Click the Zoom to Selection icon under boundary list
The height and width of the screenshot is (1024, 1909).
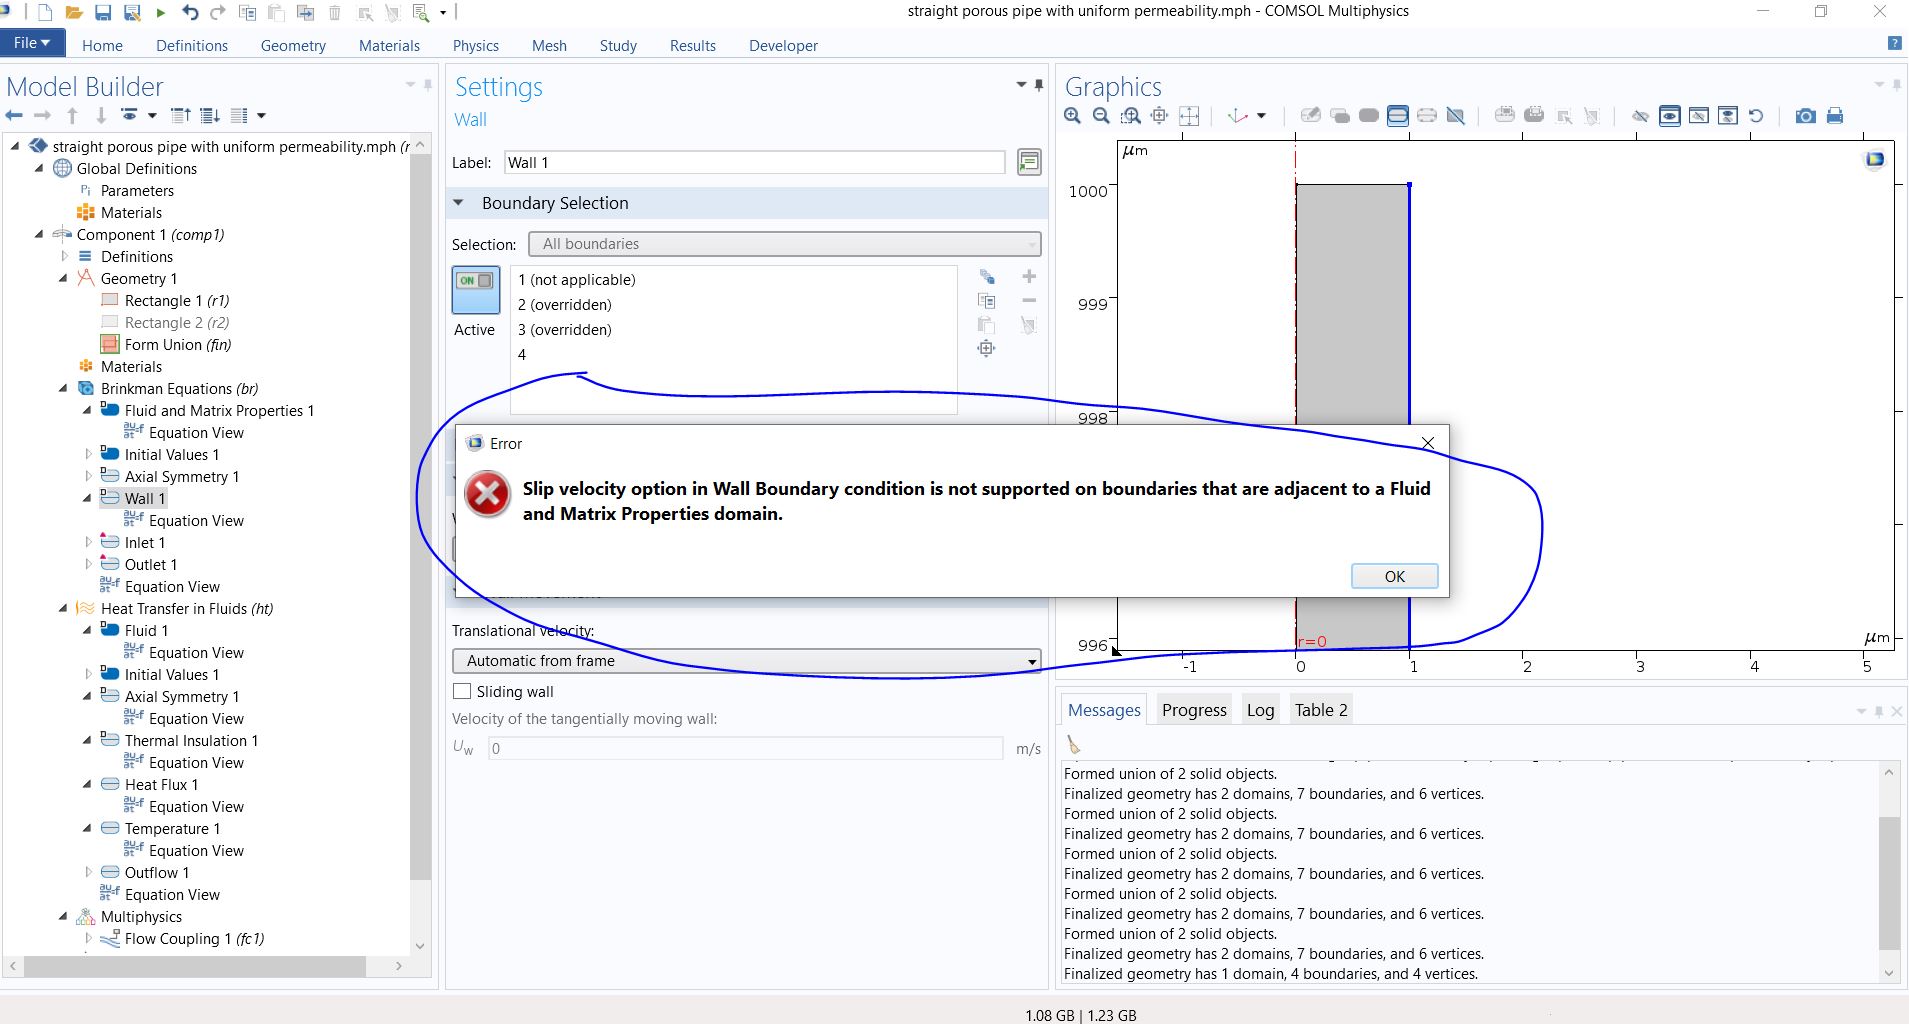coord(986,349)
